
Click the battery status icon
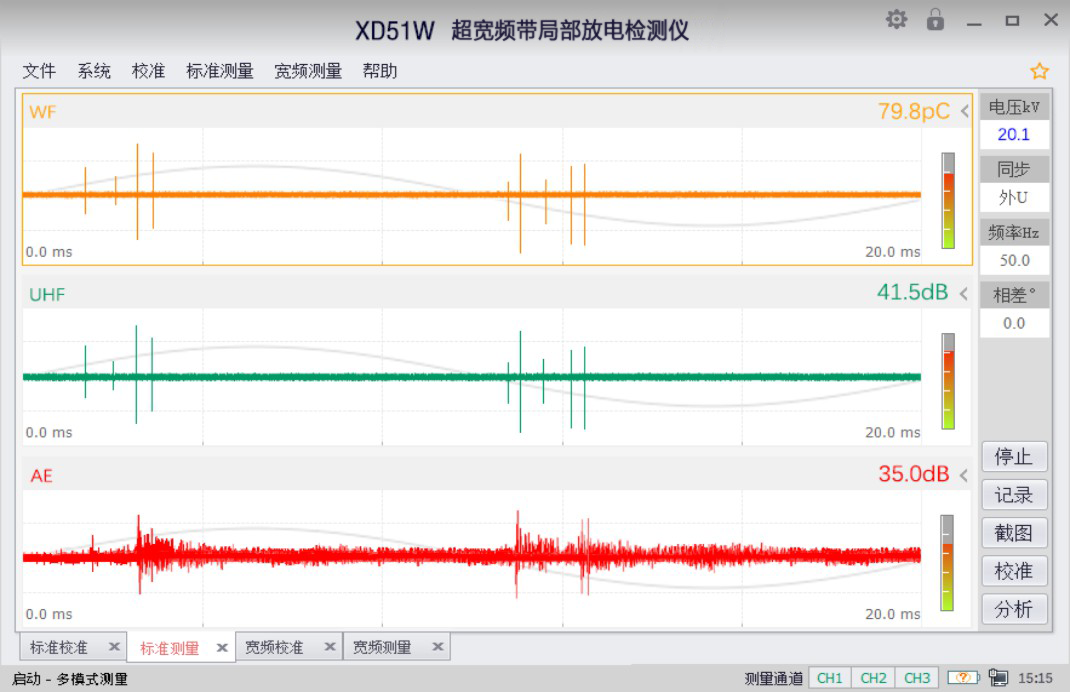(x=962, y=678)
